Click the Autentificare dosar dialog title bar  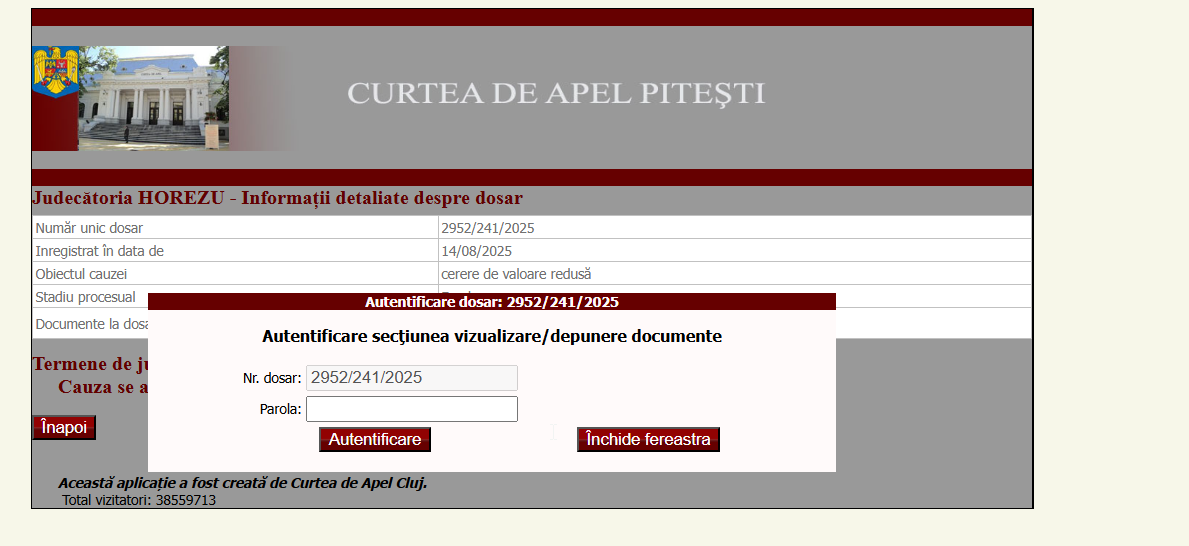click(x=491, y=302)
